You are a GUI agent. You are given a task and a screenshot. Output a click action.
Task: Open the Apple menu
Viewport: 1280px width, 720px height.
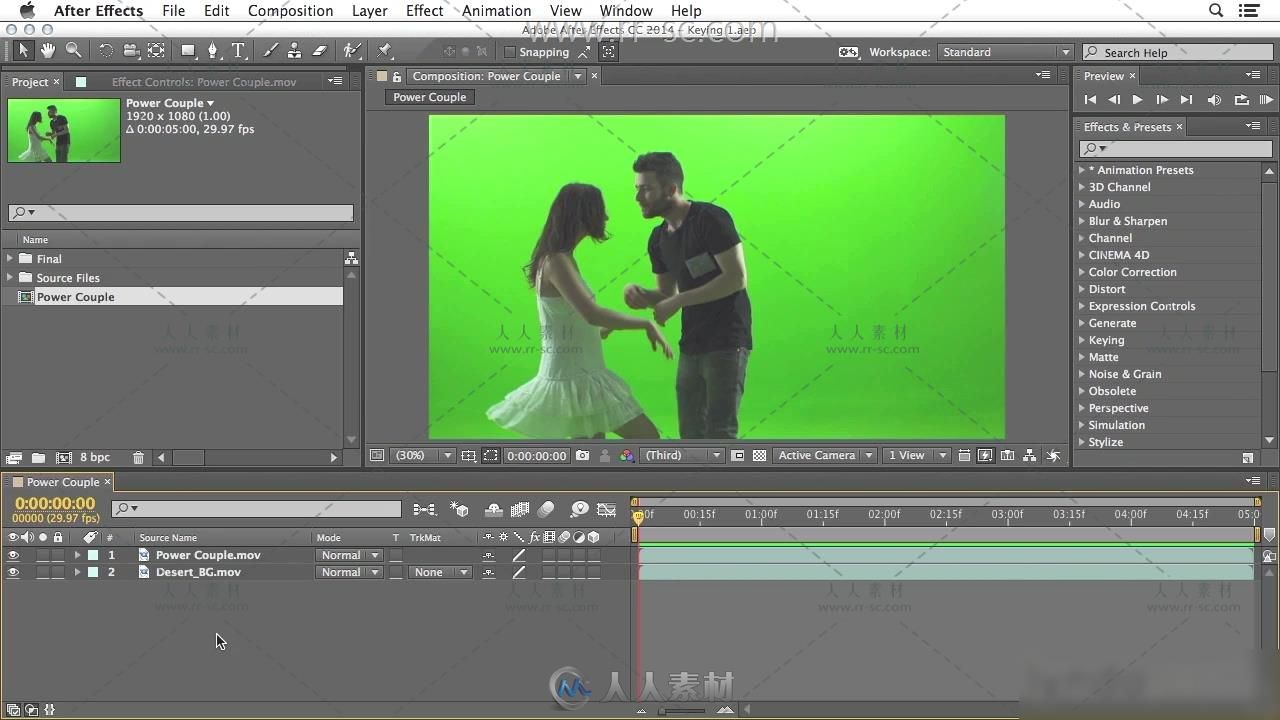[27, 11]
